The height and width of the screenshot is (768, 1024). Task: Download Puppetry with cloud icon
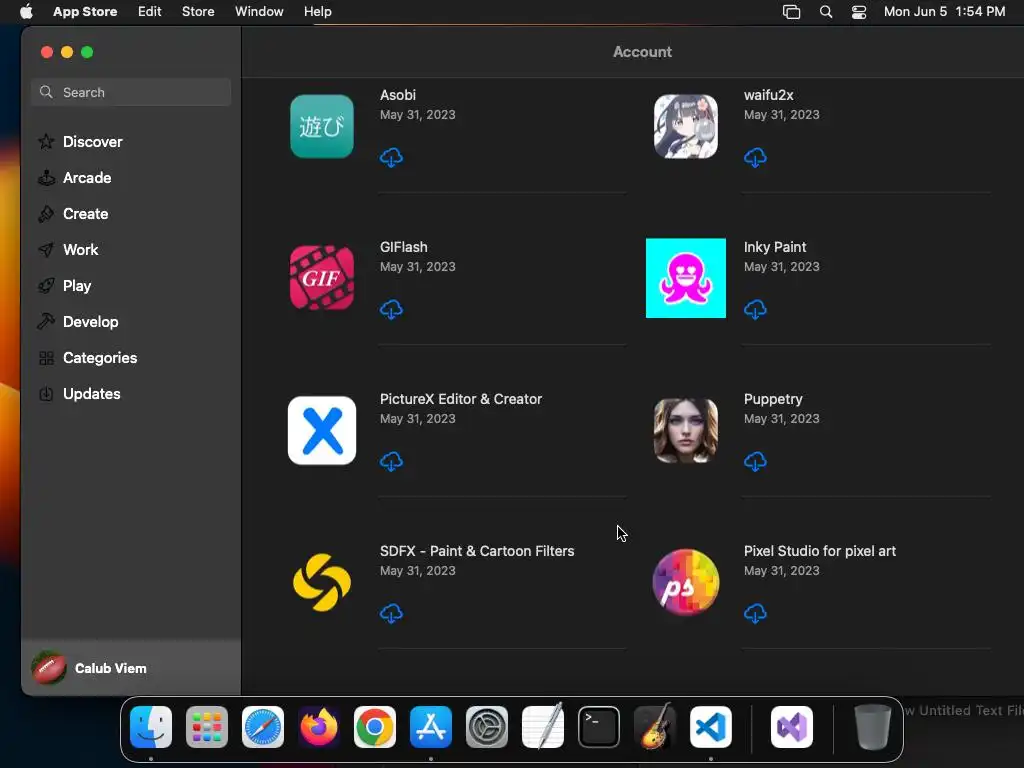pos(755,462)
